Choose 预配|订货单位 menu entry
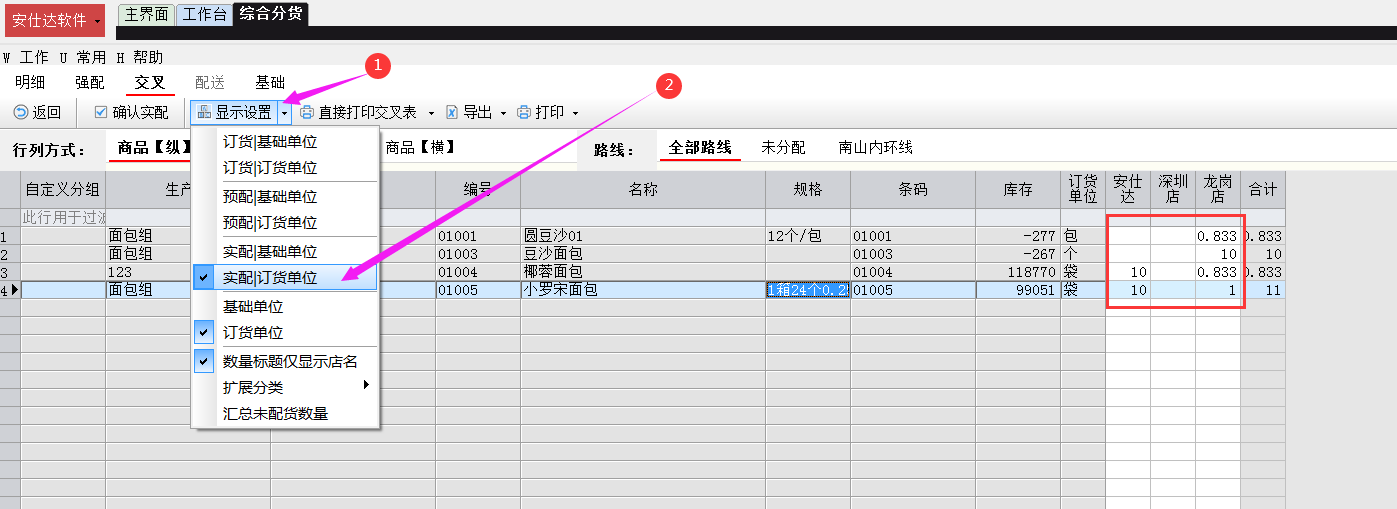1397x509 pixels. point(285,223)
